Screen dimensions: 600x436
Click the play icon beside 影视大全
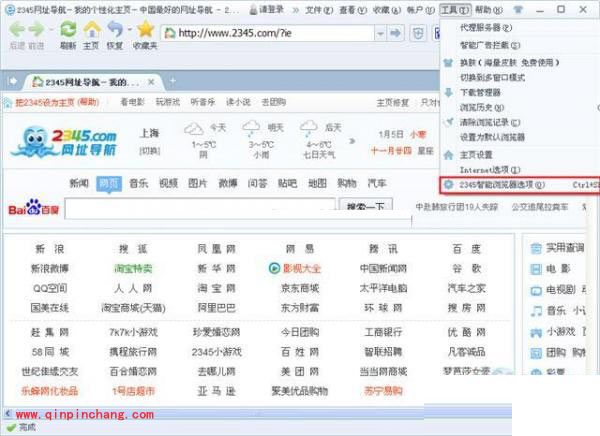point(274,268)
